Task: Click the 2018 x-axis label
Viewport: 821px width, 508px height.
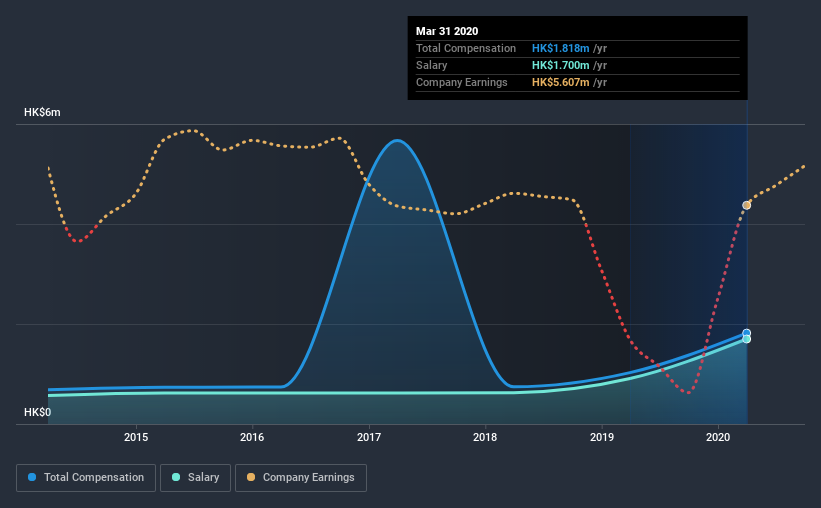Action: pos(485,437)
